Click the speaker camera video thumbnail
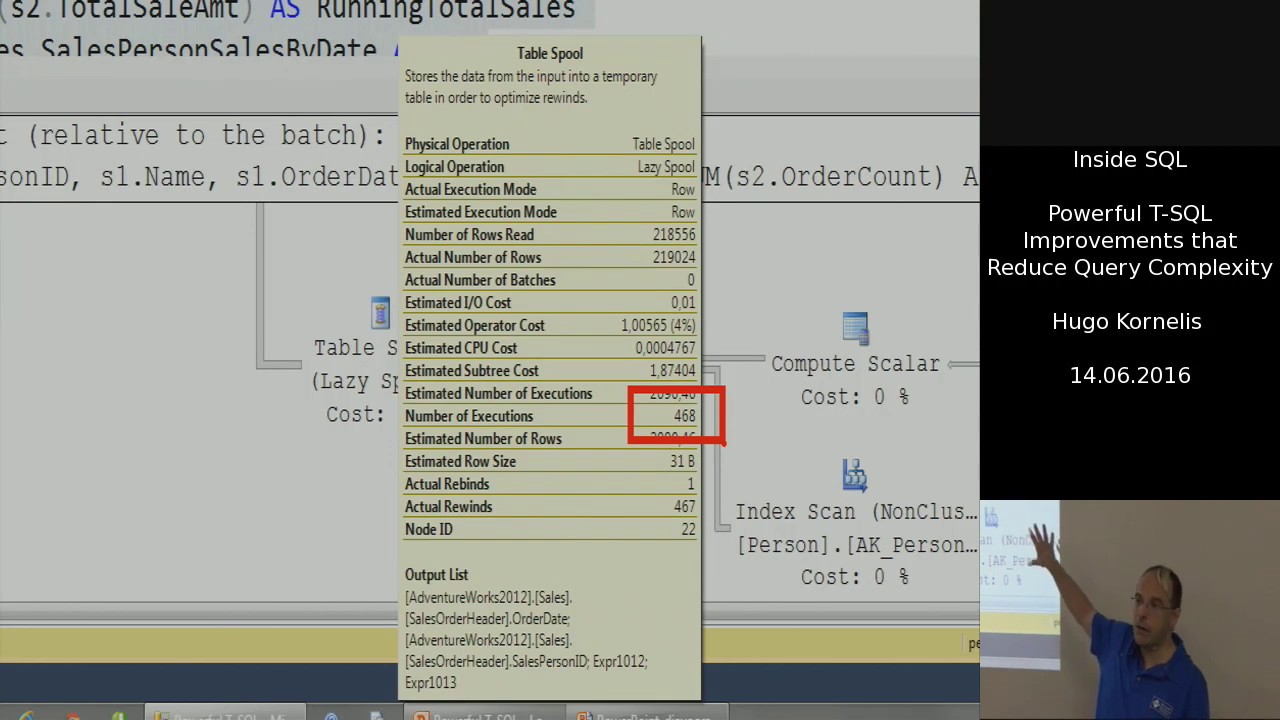The image size is (1280, 720). [1130, 610]
